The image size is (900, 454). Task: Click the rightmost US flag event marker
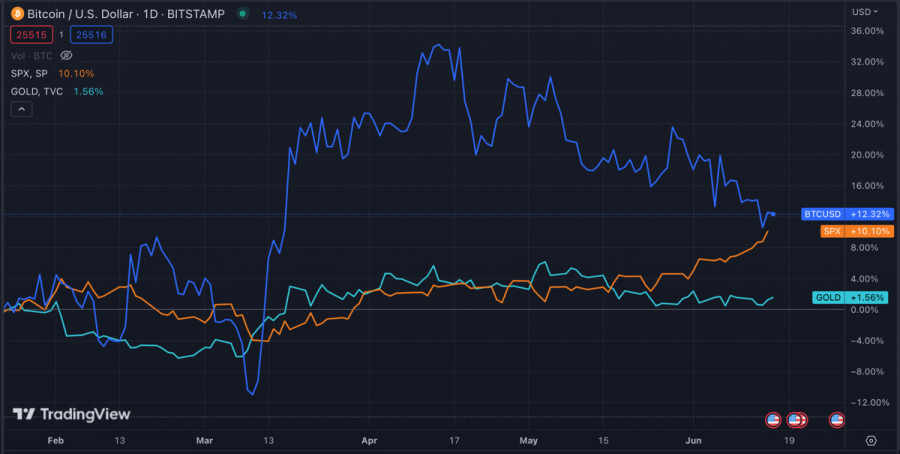pos(837,419)
